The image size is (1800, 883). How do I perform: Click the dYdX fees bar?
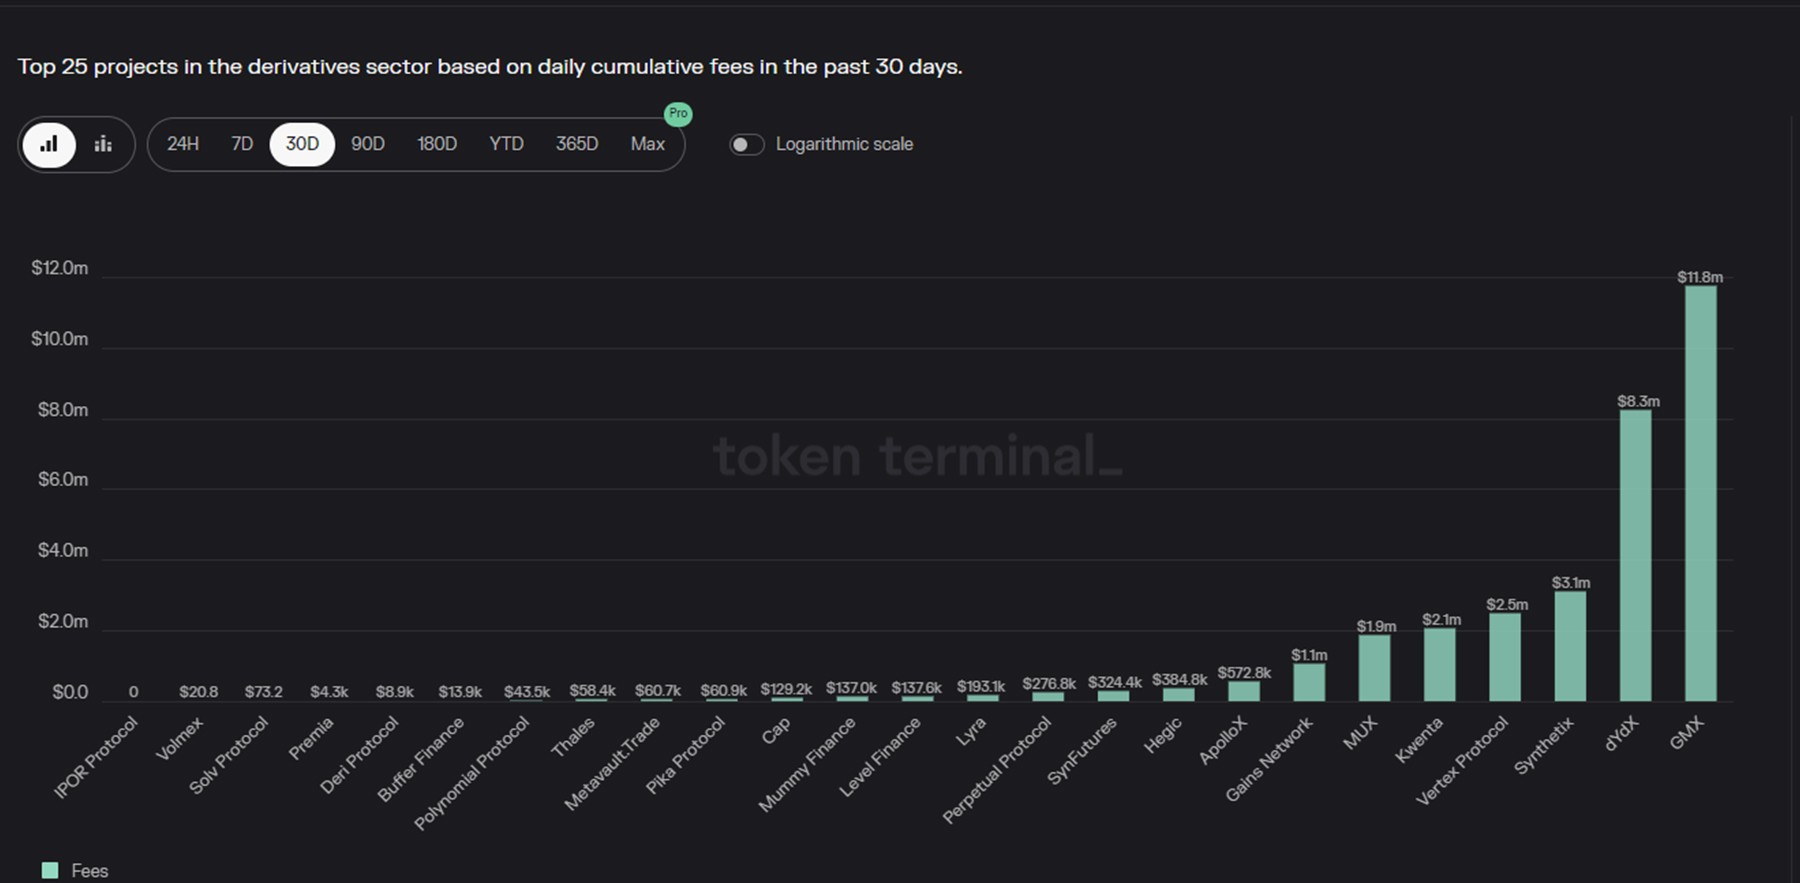[1635, 555]
